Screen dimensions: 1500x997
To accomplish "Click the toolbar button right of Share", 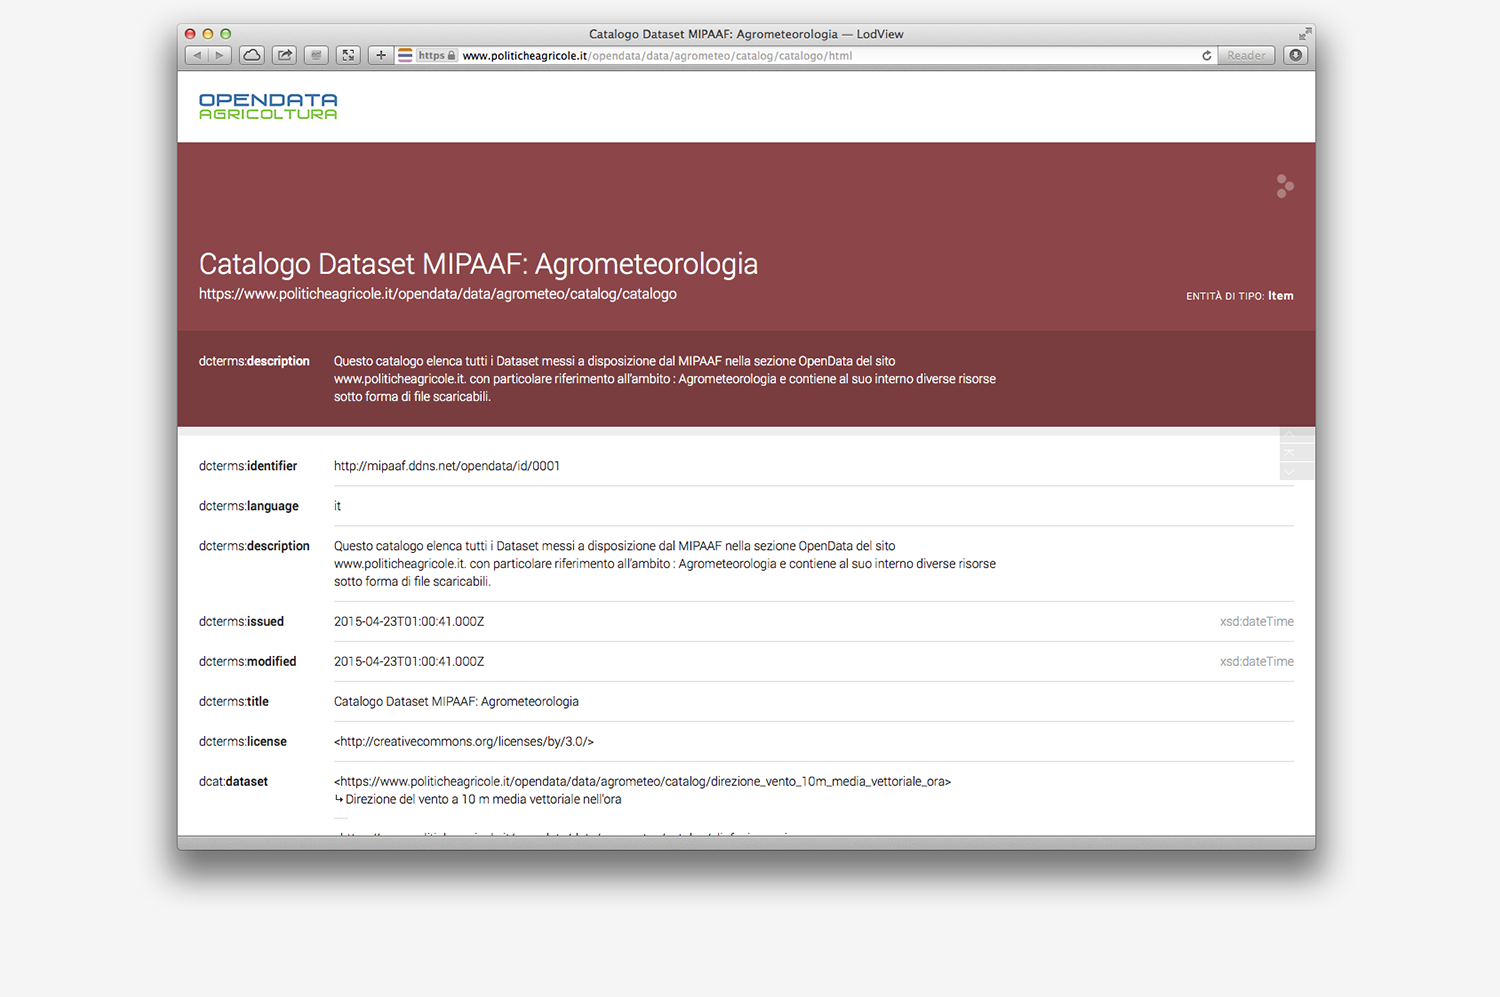I will pyautogui.click(x=316, y=55).
